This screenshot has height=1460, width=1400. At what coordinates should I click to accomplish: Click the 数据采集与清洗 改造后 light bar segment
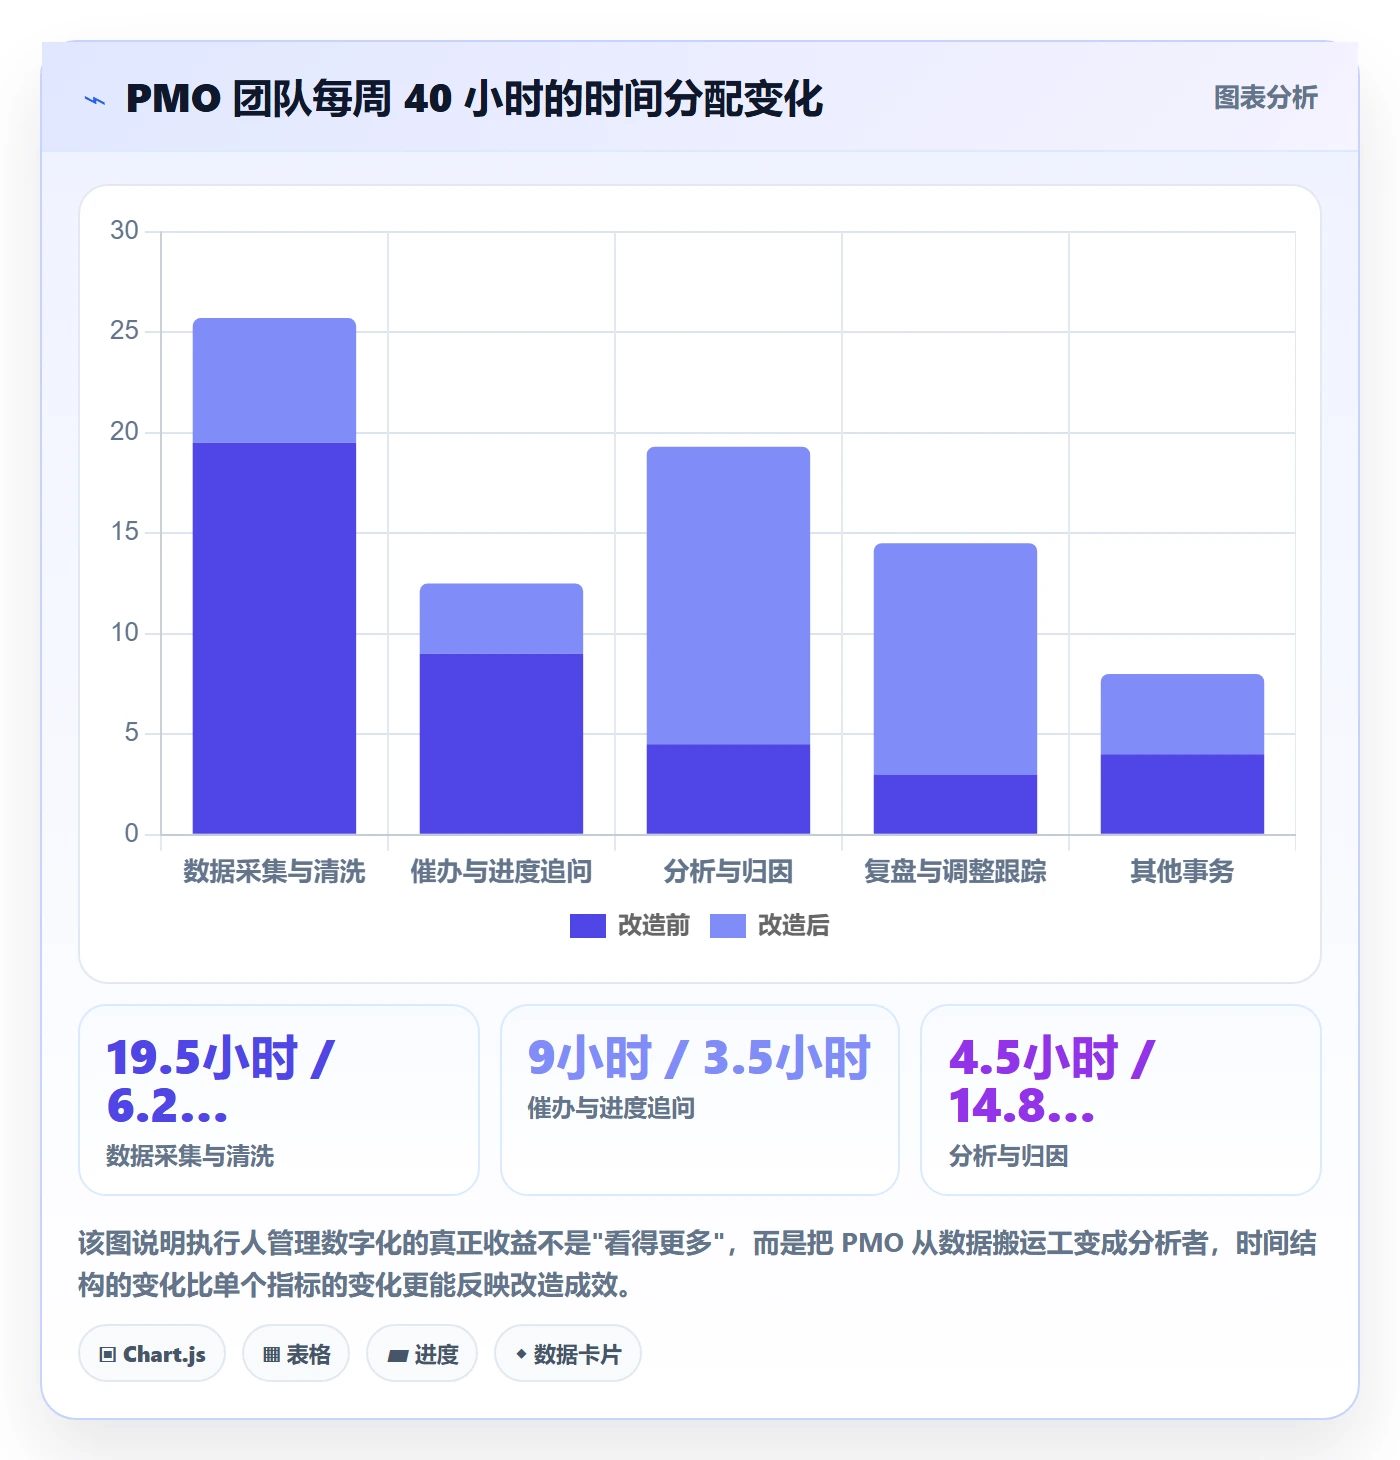[x=274, y=381]
